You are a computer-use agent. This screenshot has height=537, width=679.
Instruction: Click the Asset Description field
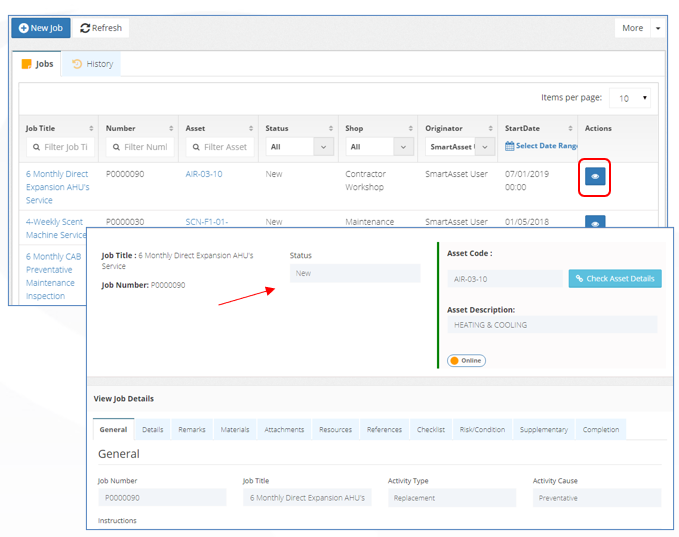point(552,325)
